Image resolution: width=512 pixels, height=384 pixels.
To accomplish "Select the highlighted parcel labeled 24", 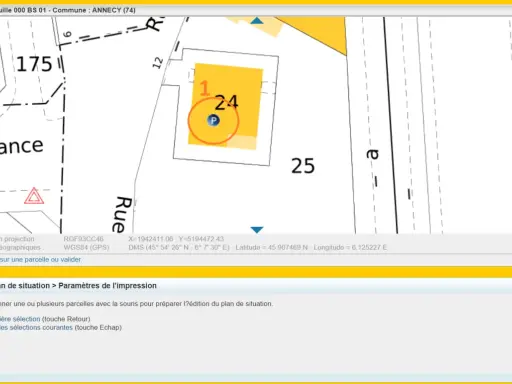I will [227, 102].
